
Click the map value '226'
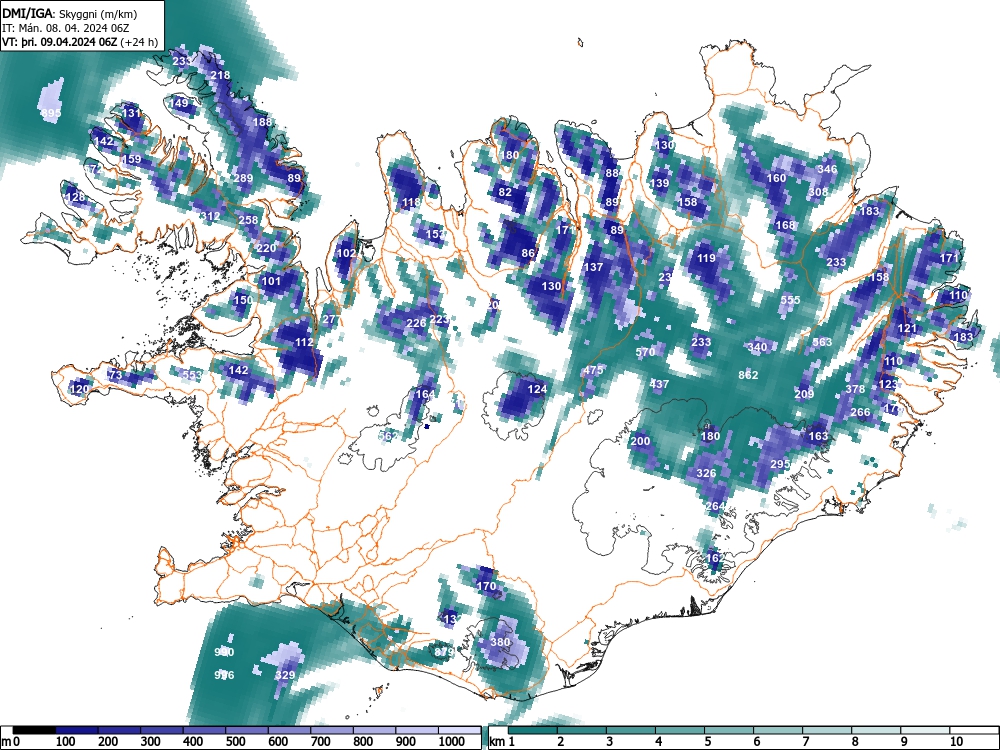point(416,323)
